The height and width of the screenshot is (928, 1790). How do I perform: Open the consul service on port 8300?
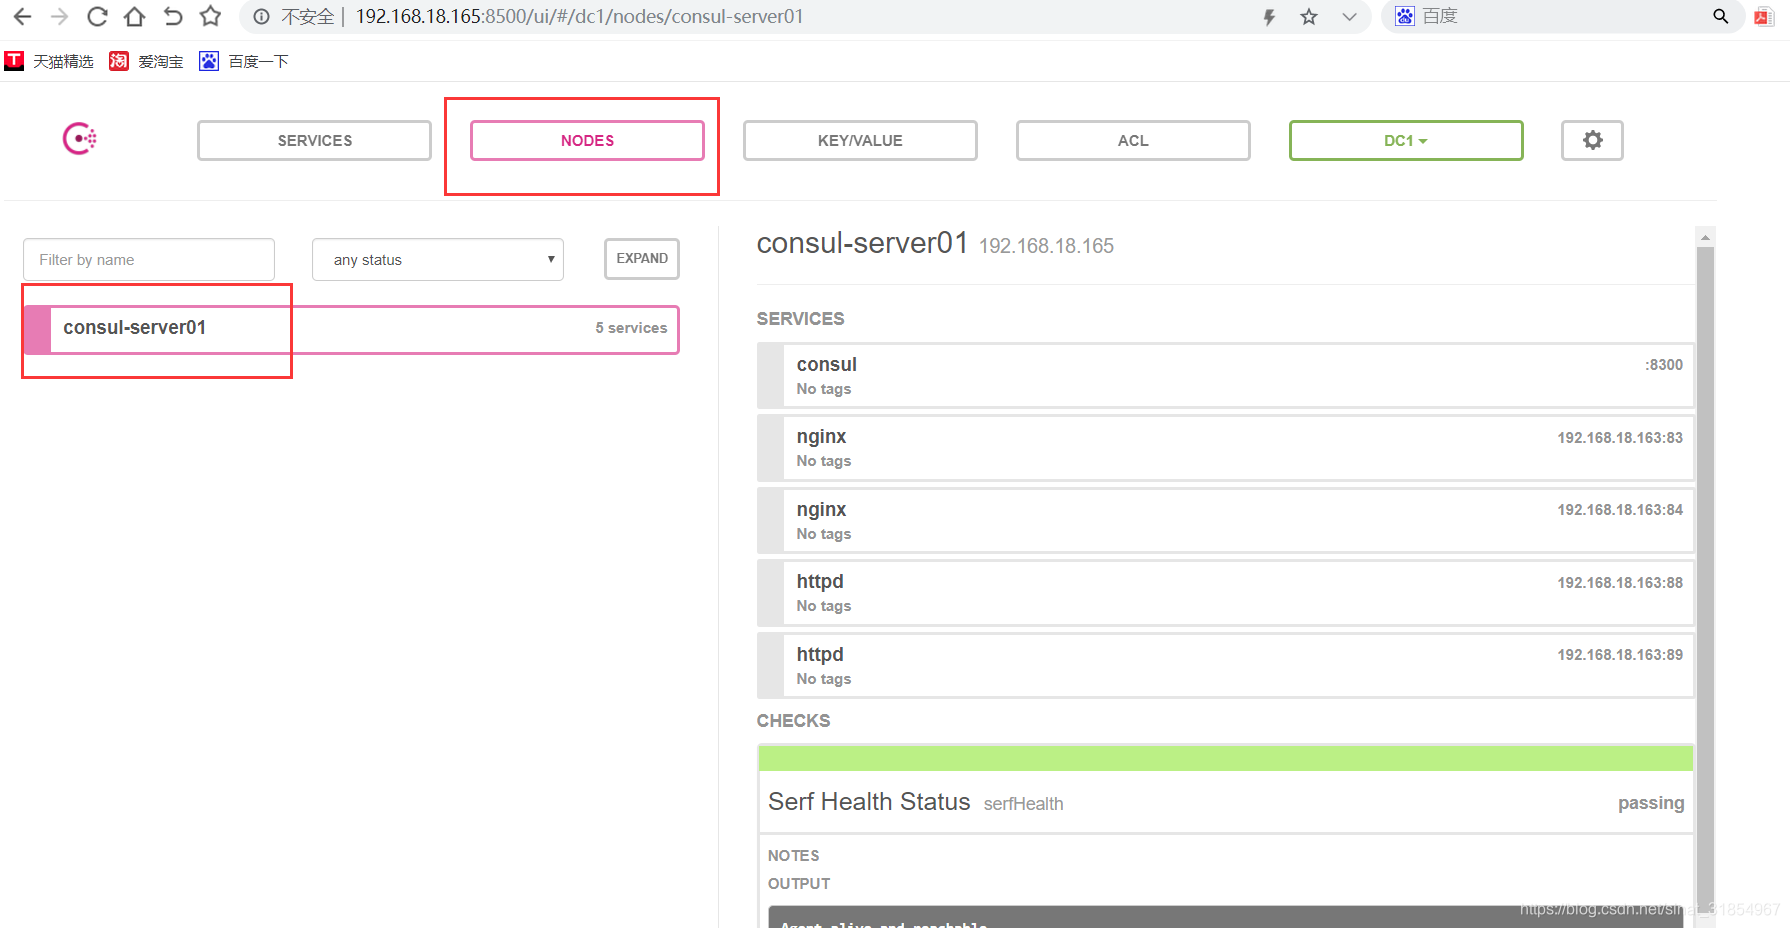click(1225, 375)
